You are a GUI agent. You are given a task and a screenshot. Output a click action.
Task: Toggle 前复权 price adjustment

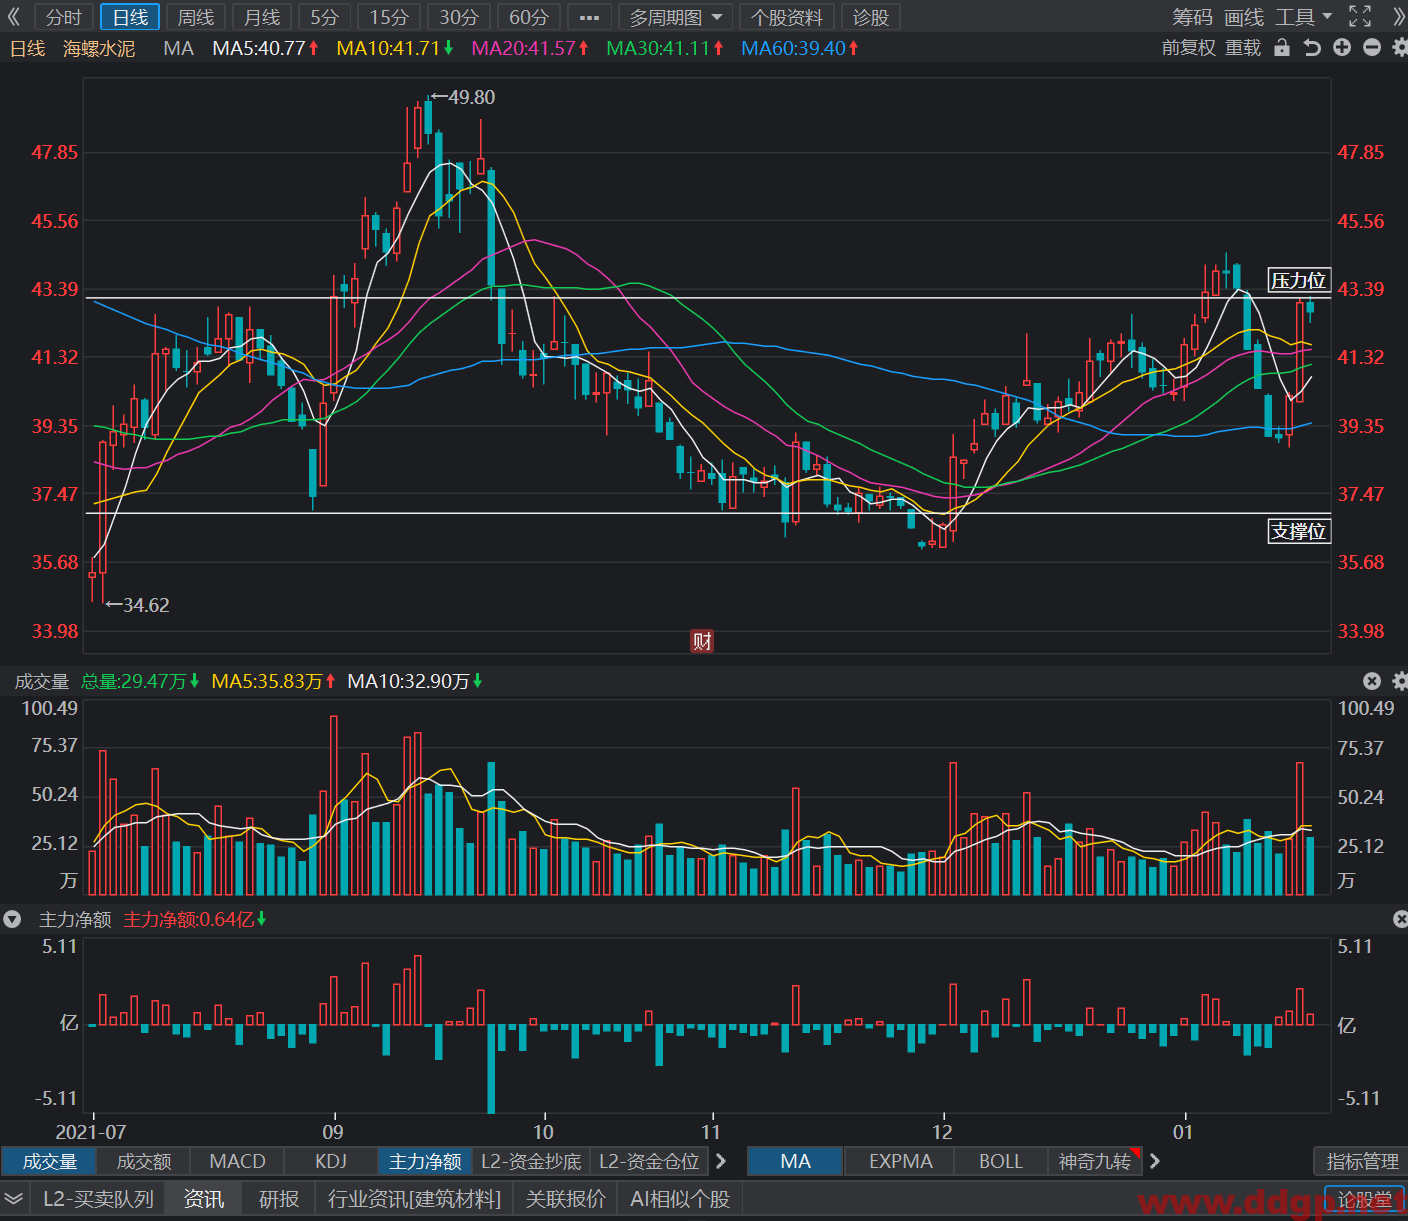1188,48
